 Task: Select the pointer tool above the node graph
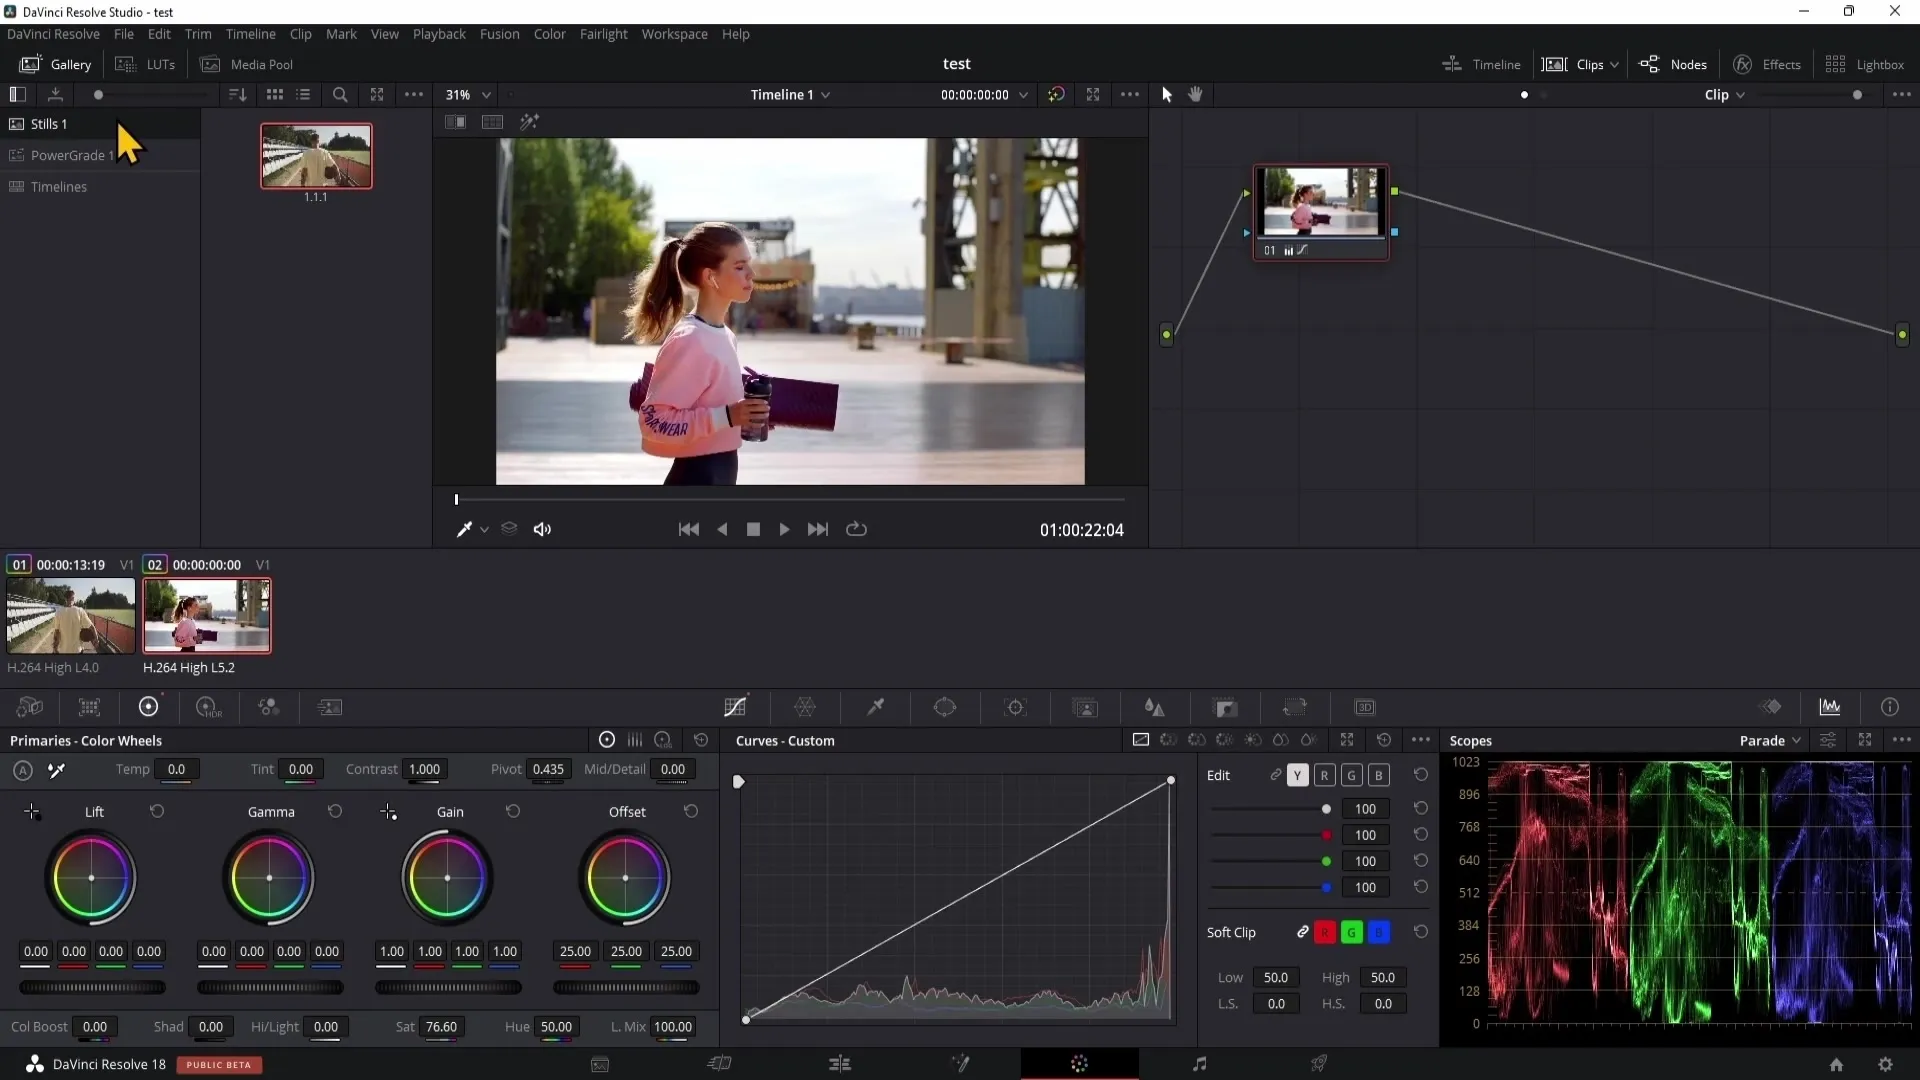point(1166,94)
